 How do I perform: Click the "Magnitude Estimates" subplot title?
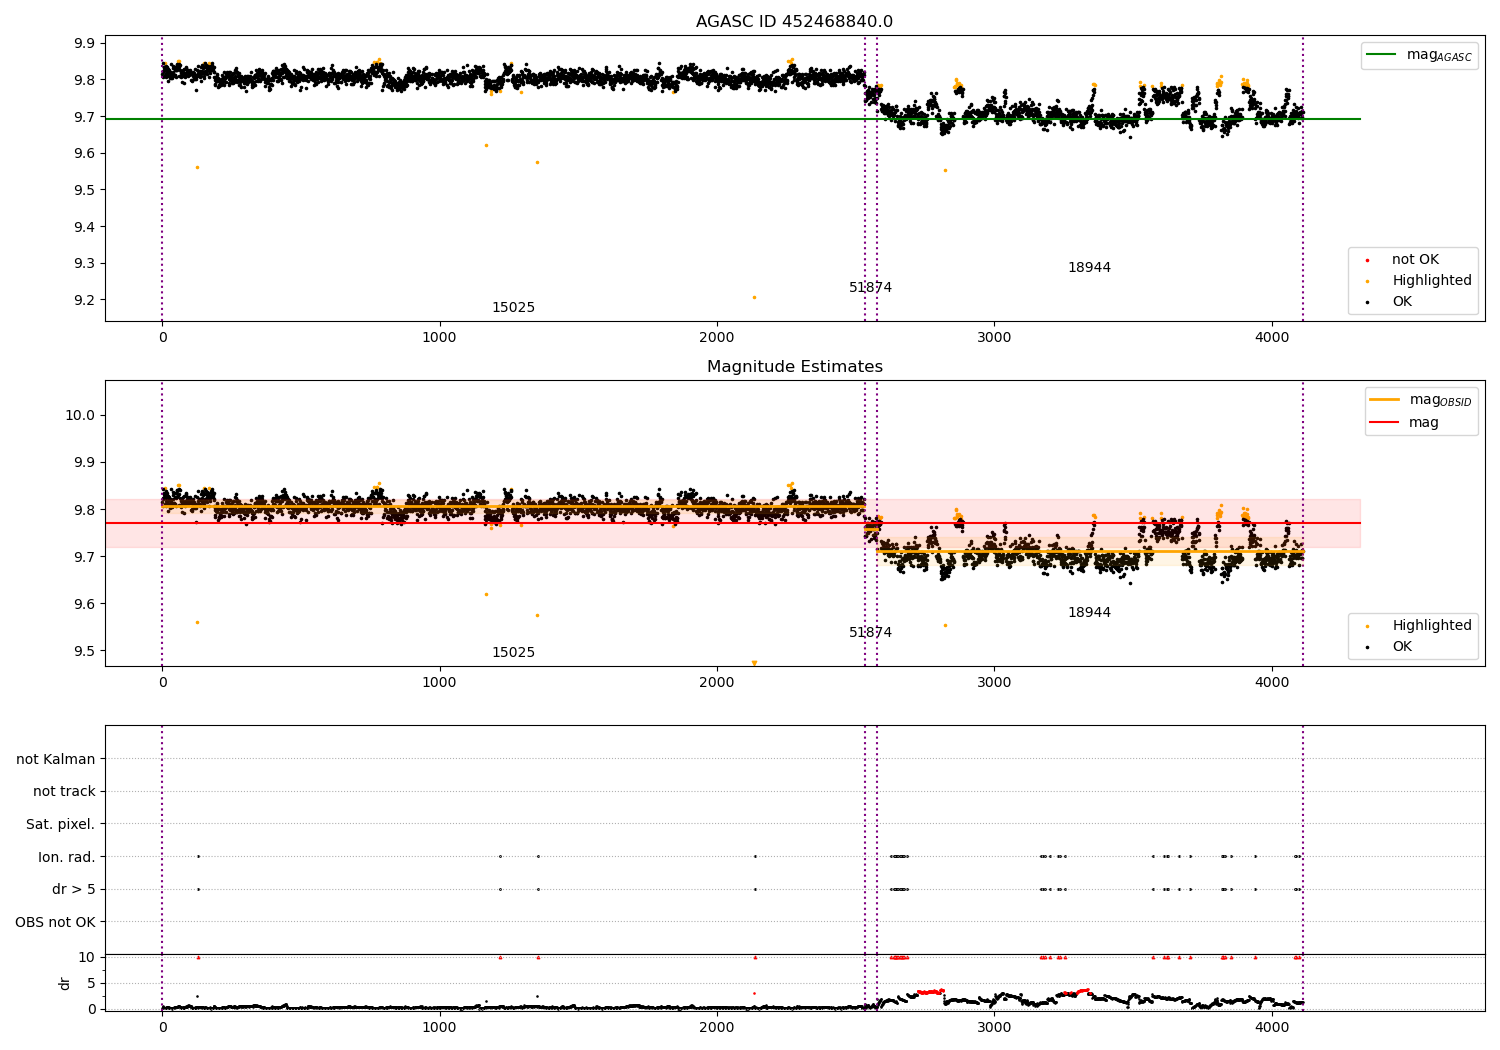[794, 367]
